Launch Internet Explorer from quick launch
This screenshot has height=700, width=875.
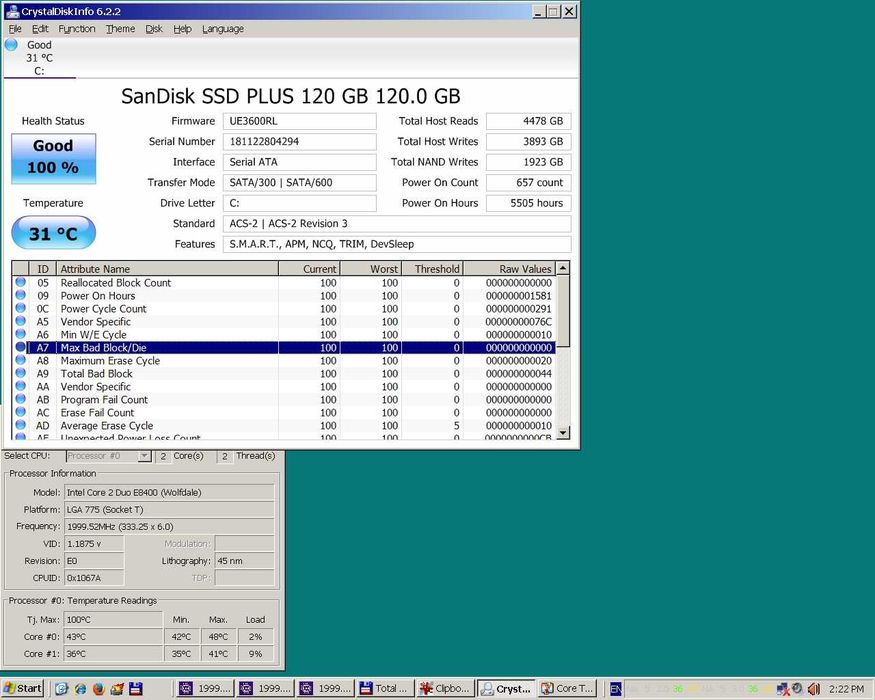80,688
